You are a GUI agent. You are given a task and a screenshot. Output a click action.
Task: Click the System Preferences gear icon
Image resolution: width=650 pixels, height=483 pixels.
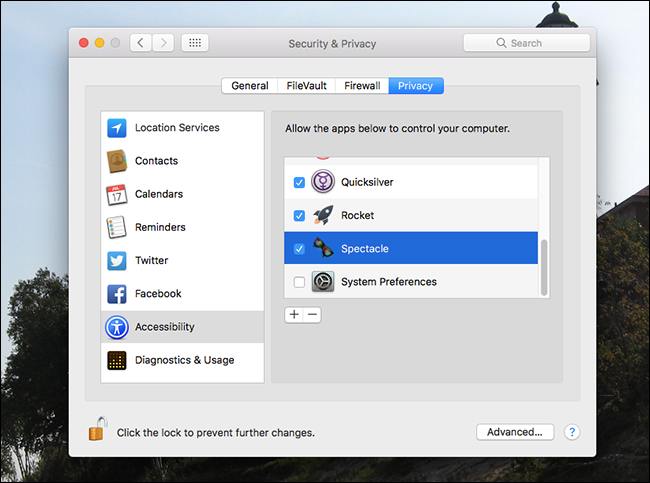(323, 282)
